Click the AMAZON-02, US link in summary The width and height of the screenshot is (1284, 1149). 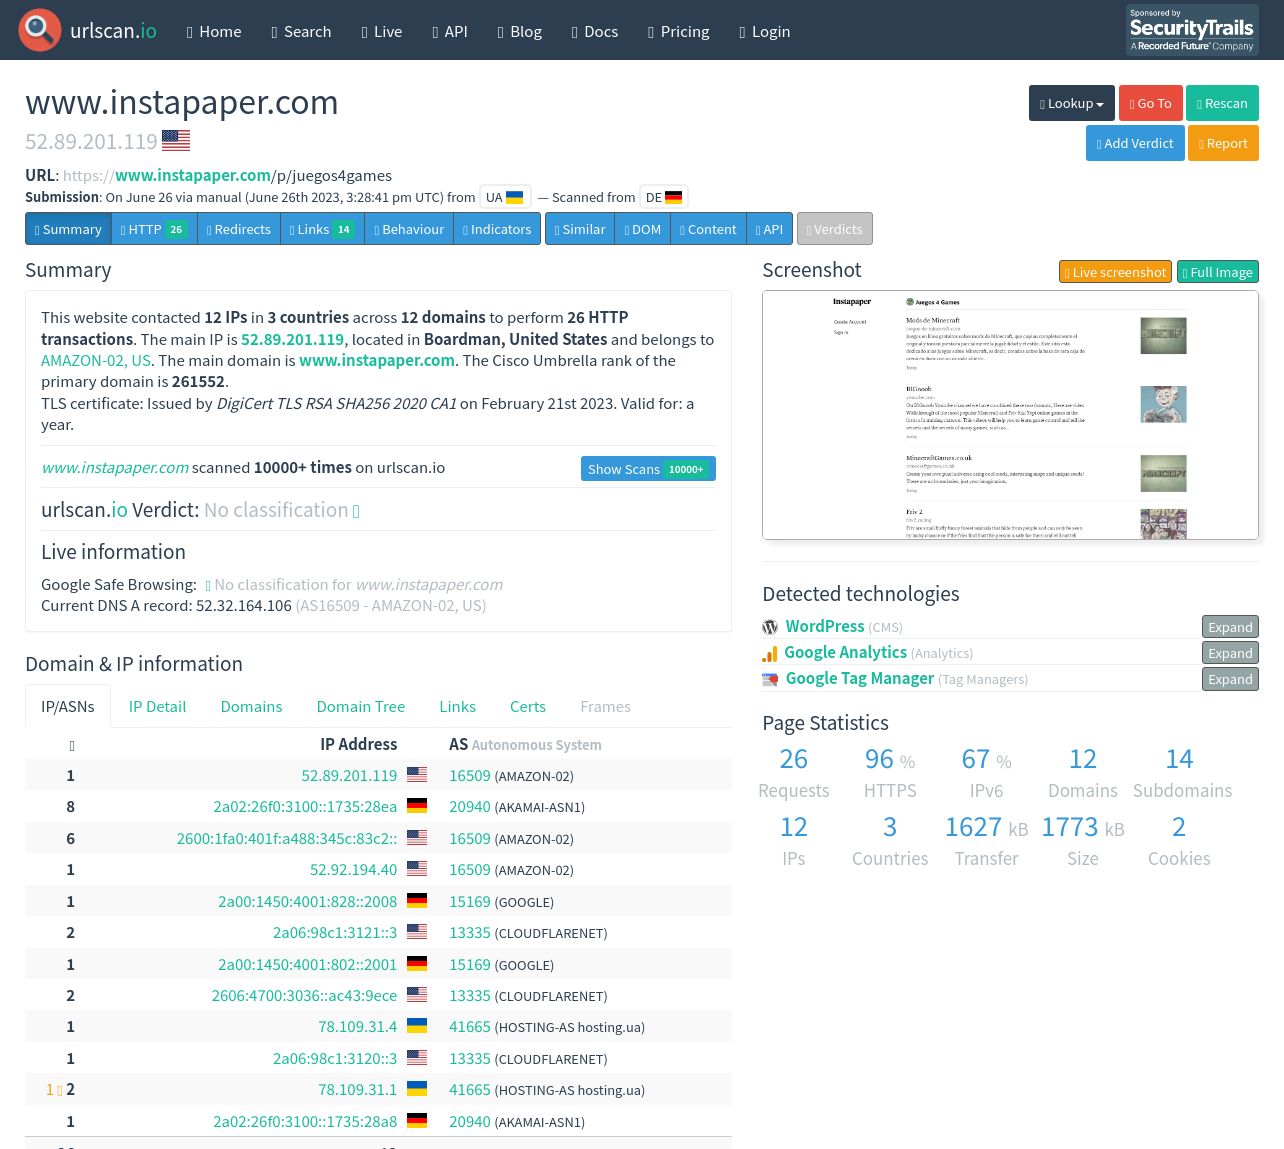[96, 360]
